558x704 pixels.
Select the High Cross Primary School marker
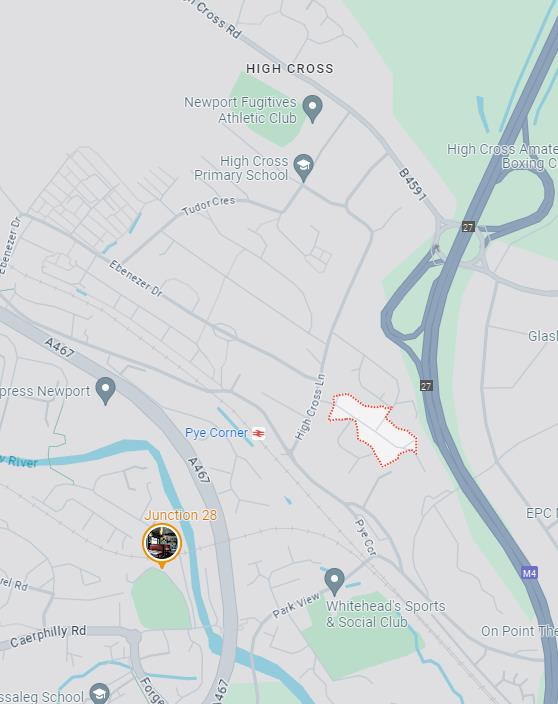coord(303,167)
